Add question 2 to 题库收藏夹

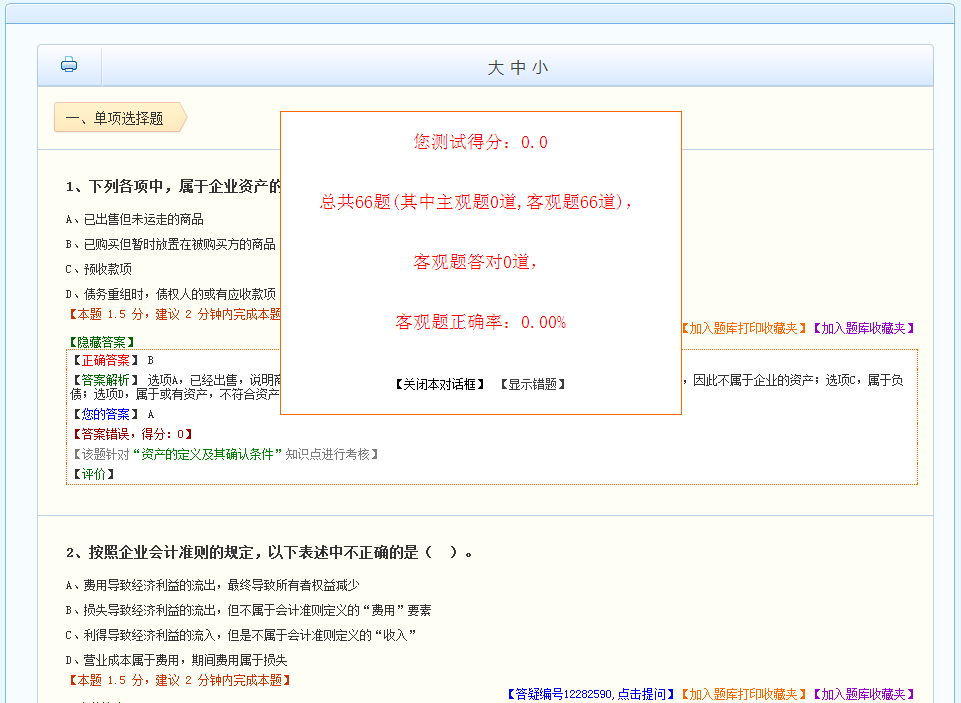863,694
